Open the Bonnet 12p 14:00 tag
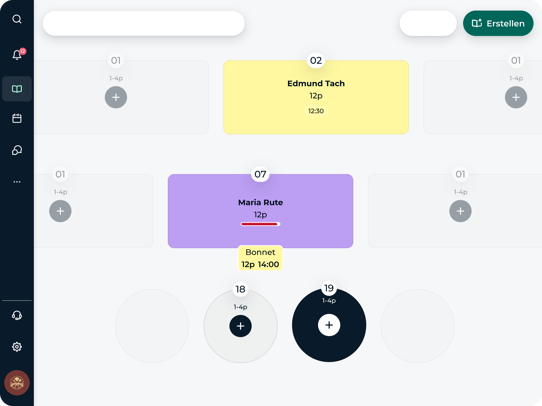 (260, 258)
